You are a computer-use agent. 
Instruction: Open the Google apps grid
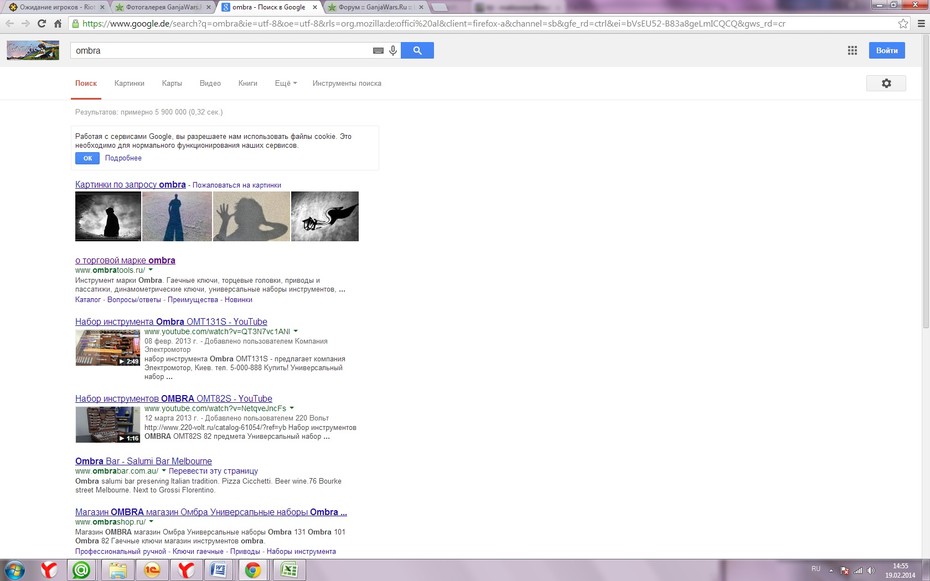(x=852, y=50)
